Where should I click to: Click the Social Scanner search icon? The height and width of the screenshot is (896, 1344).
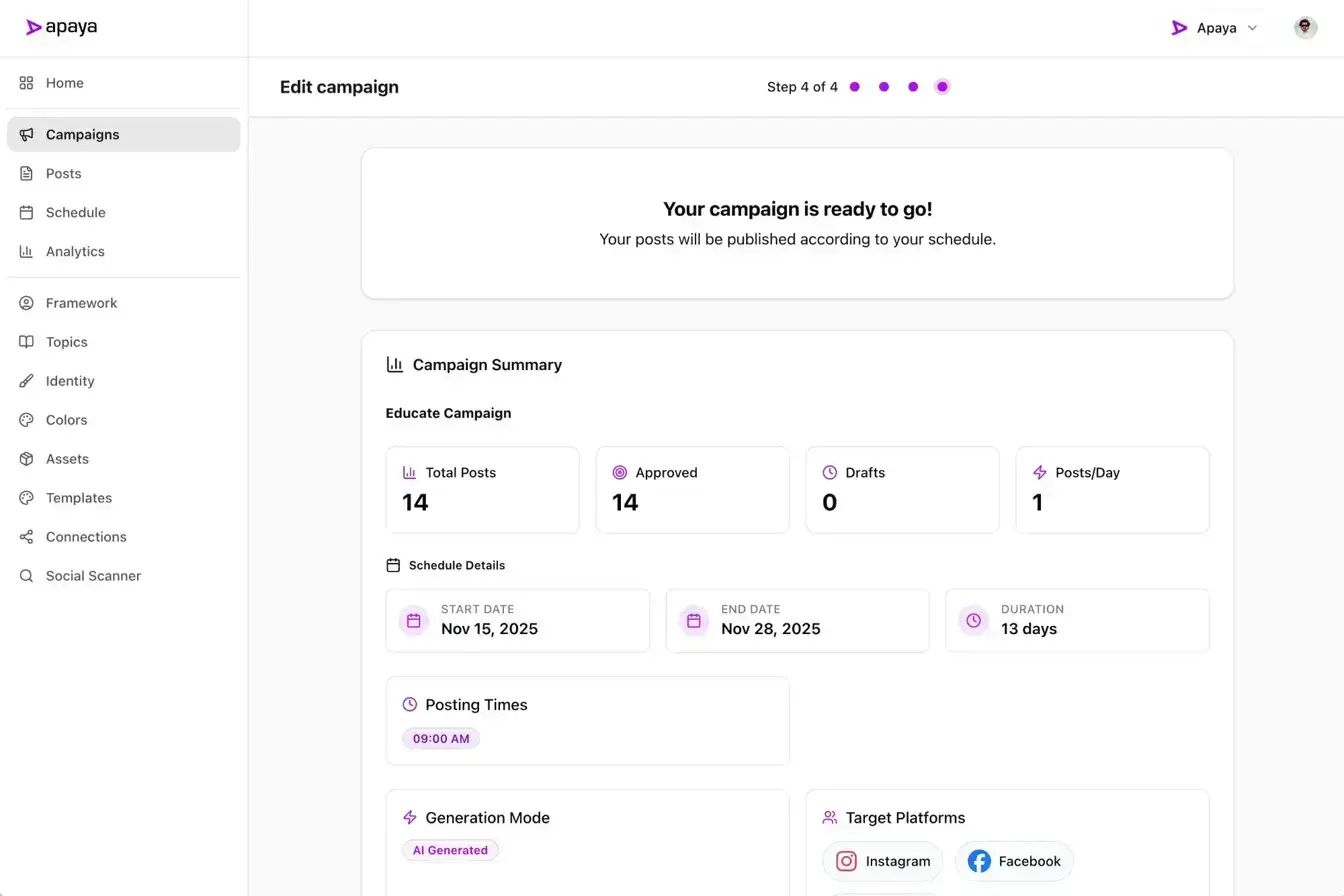(x=27, y=576)
